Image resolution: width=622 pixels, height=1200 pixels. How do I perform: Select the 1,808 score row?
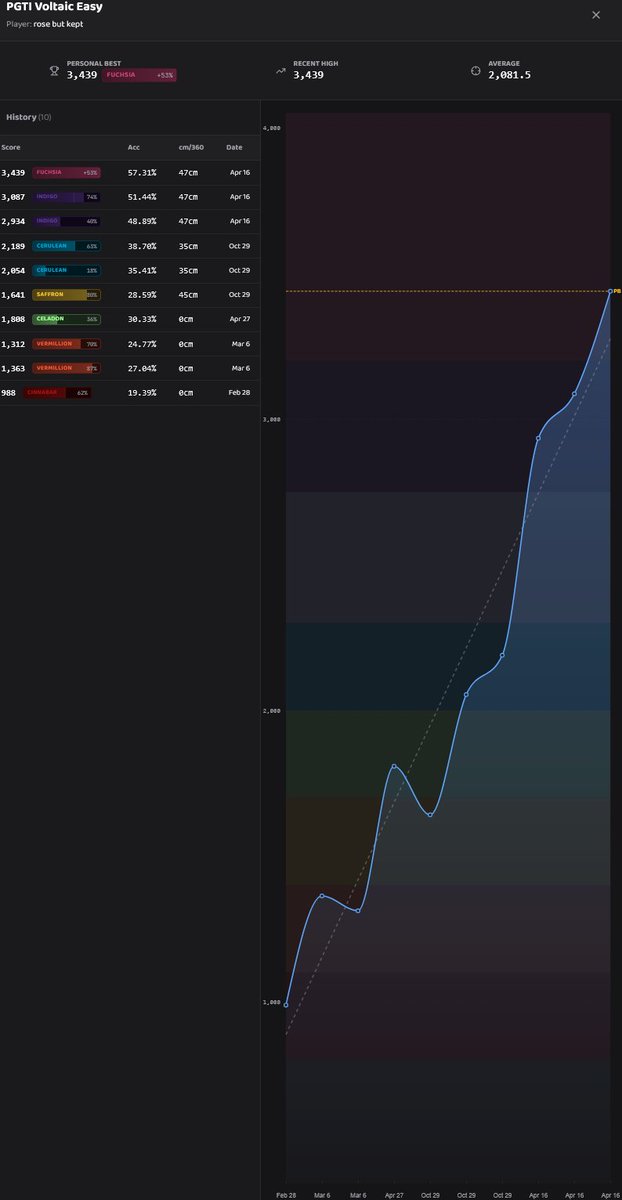(x=130, y=319)
